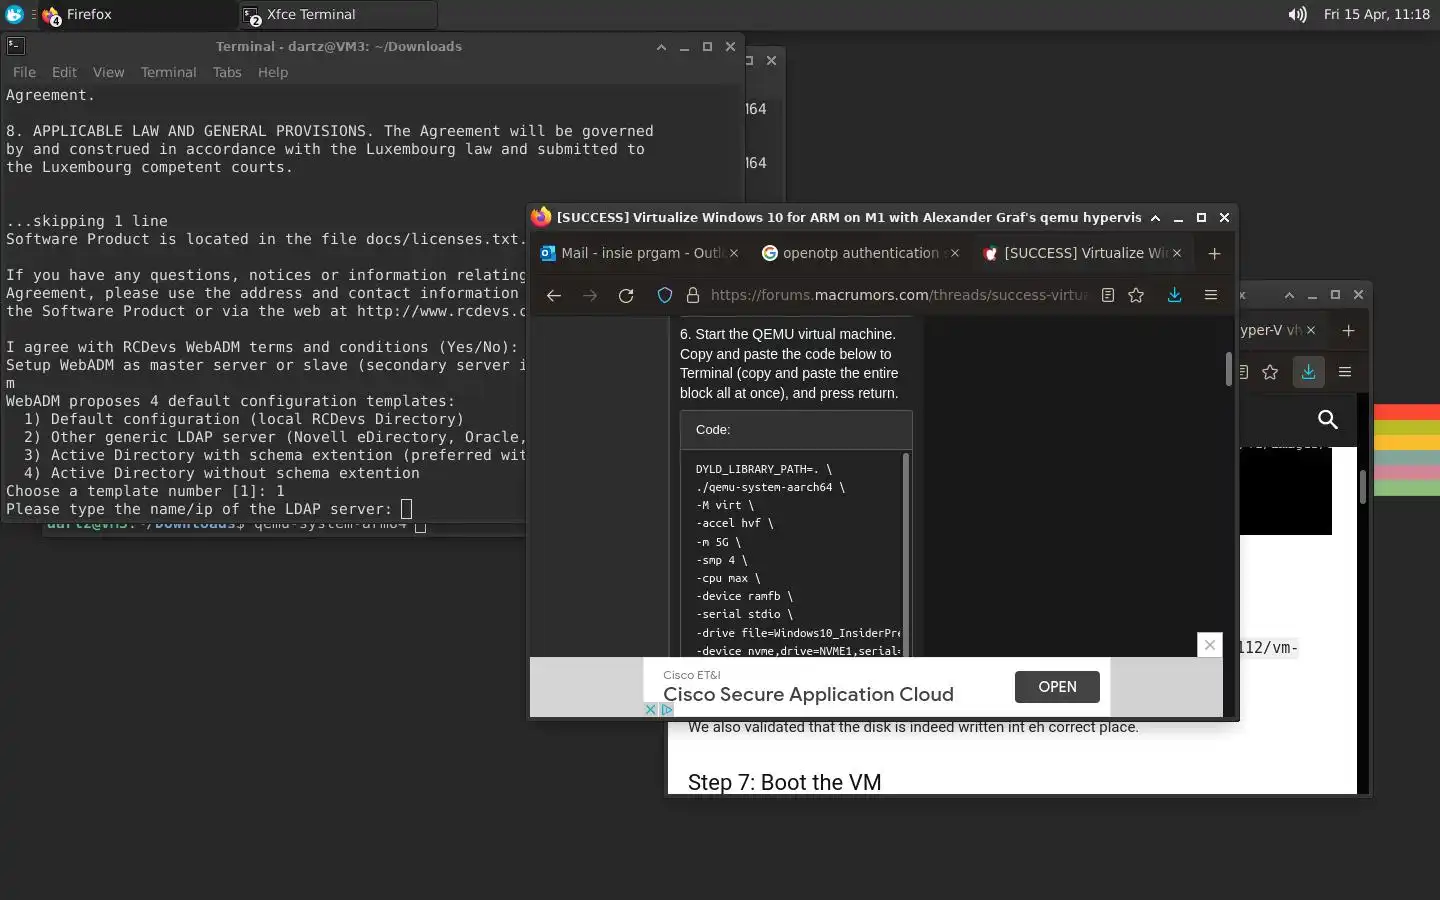
Task: Click the tracking protection shield icon
Action: (x=665, y=295)
